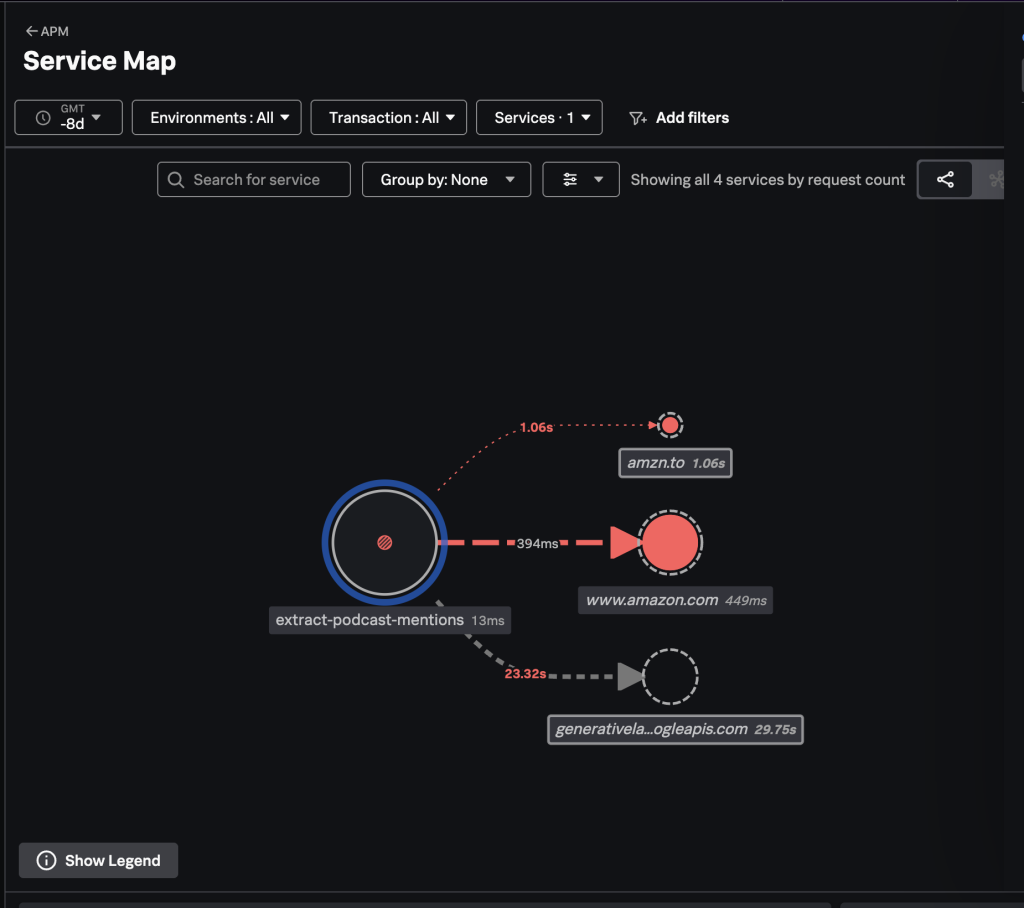This screenshot has height=908, width=1024.
Task: Switch to the graph layout view toggle
Action: (x=945, y=180)
